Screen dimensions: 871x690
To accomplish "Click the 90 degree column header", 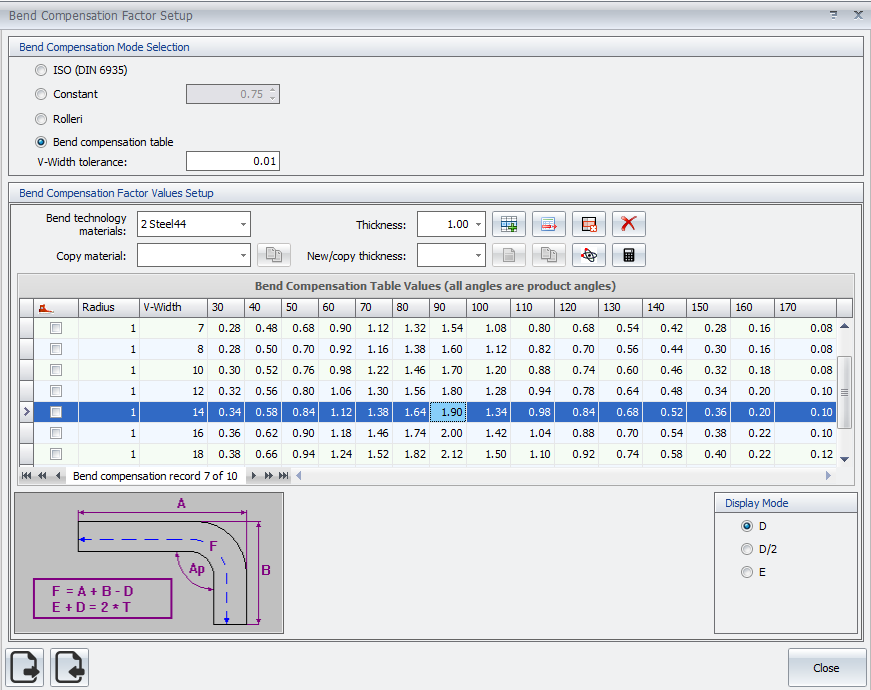I will (x=447, y=307).
